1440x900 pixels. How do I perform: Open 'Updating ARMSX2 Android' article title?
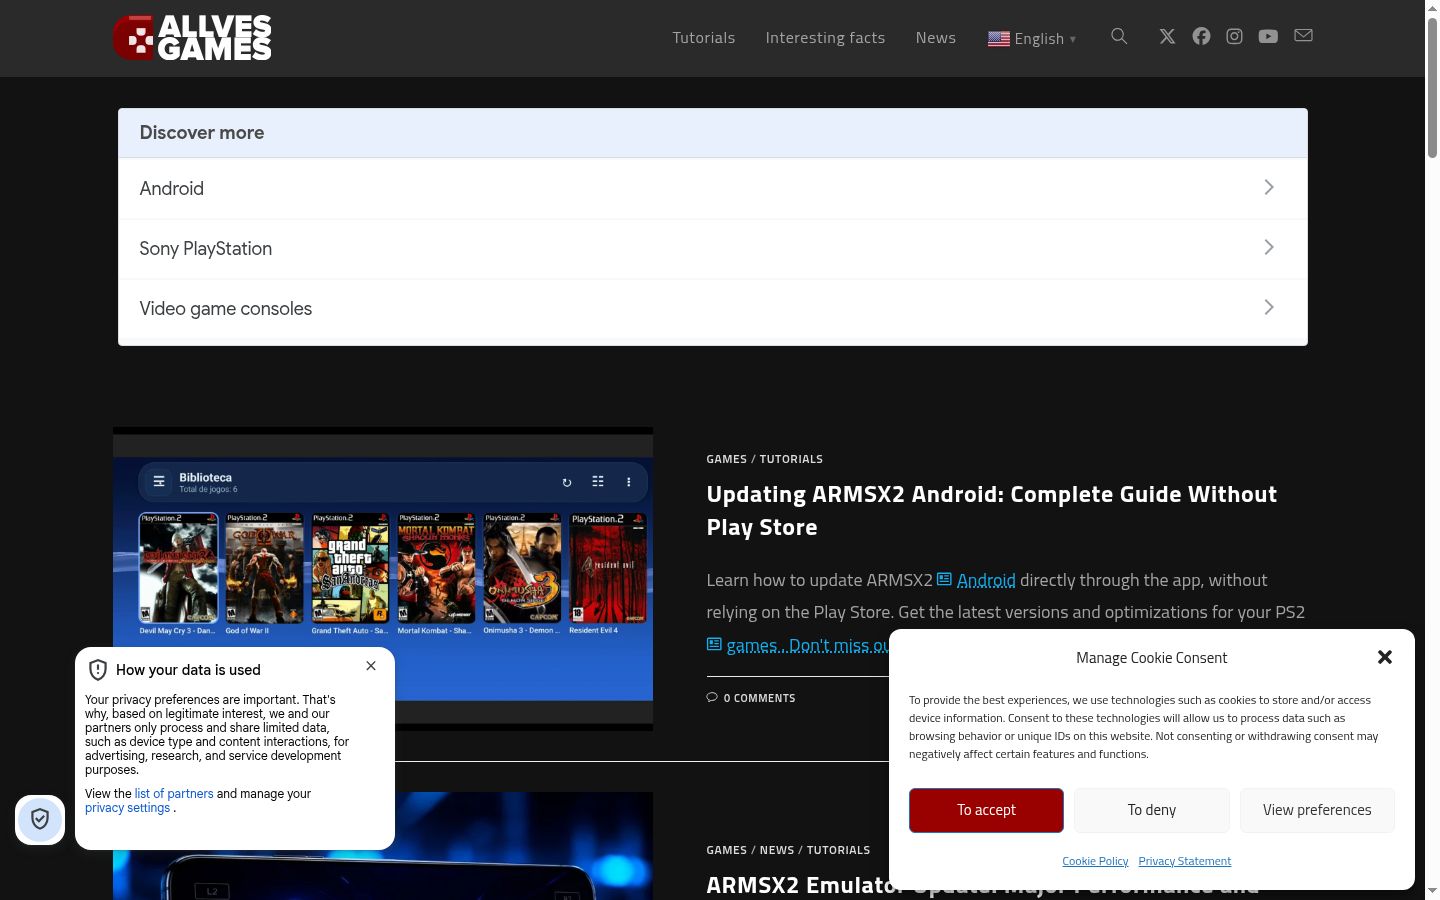(991, 510)
